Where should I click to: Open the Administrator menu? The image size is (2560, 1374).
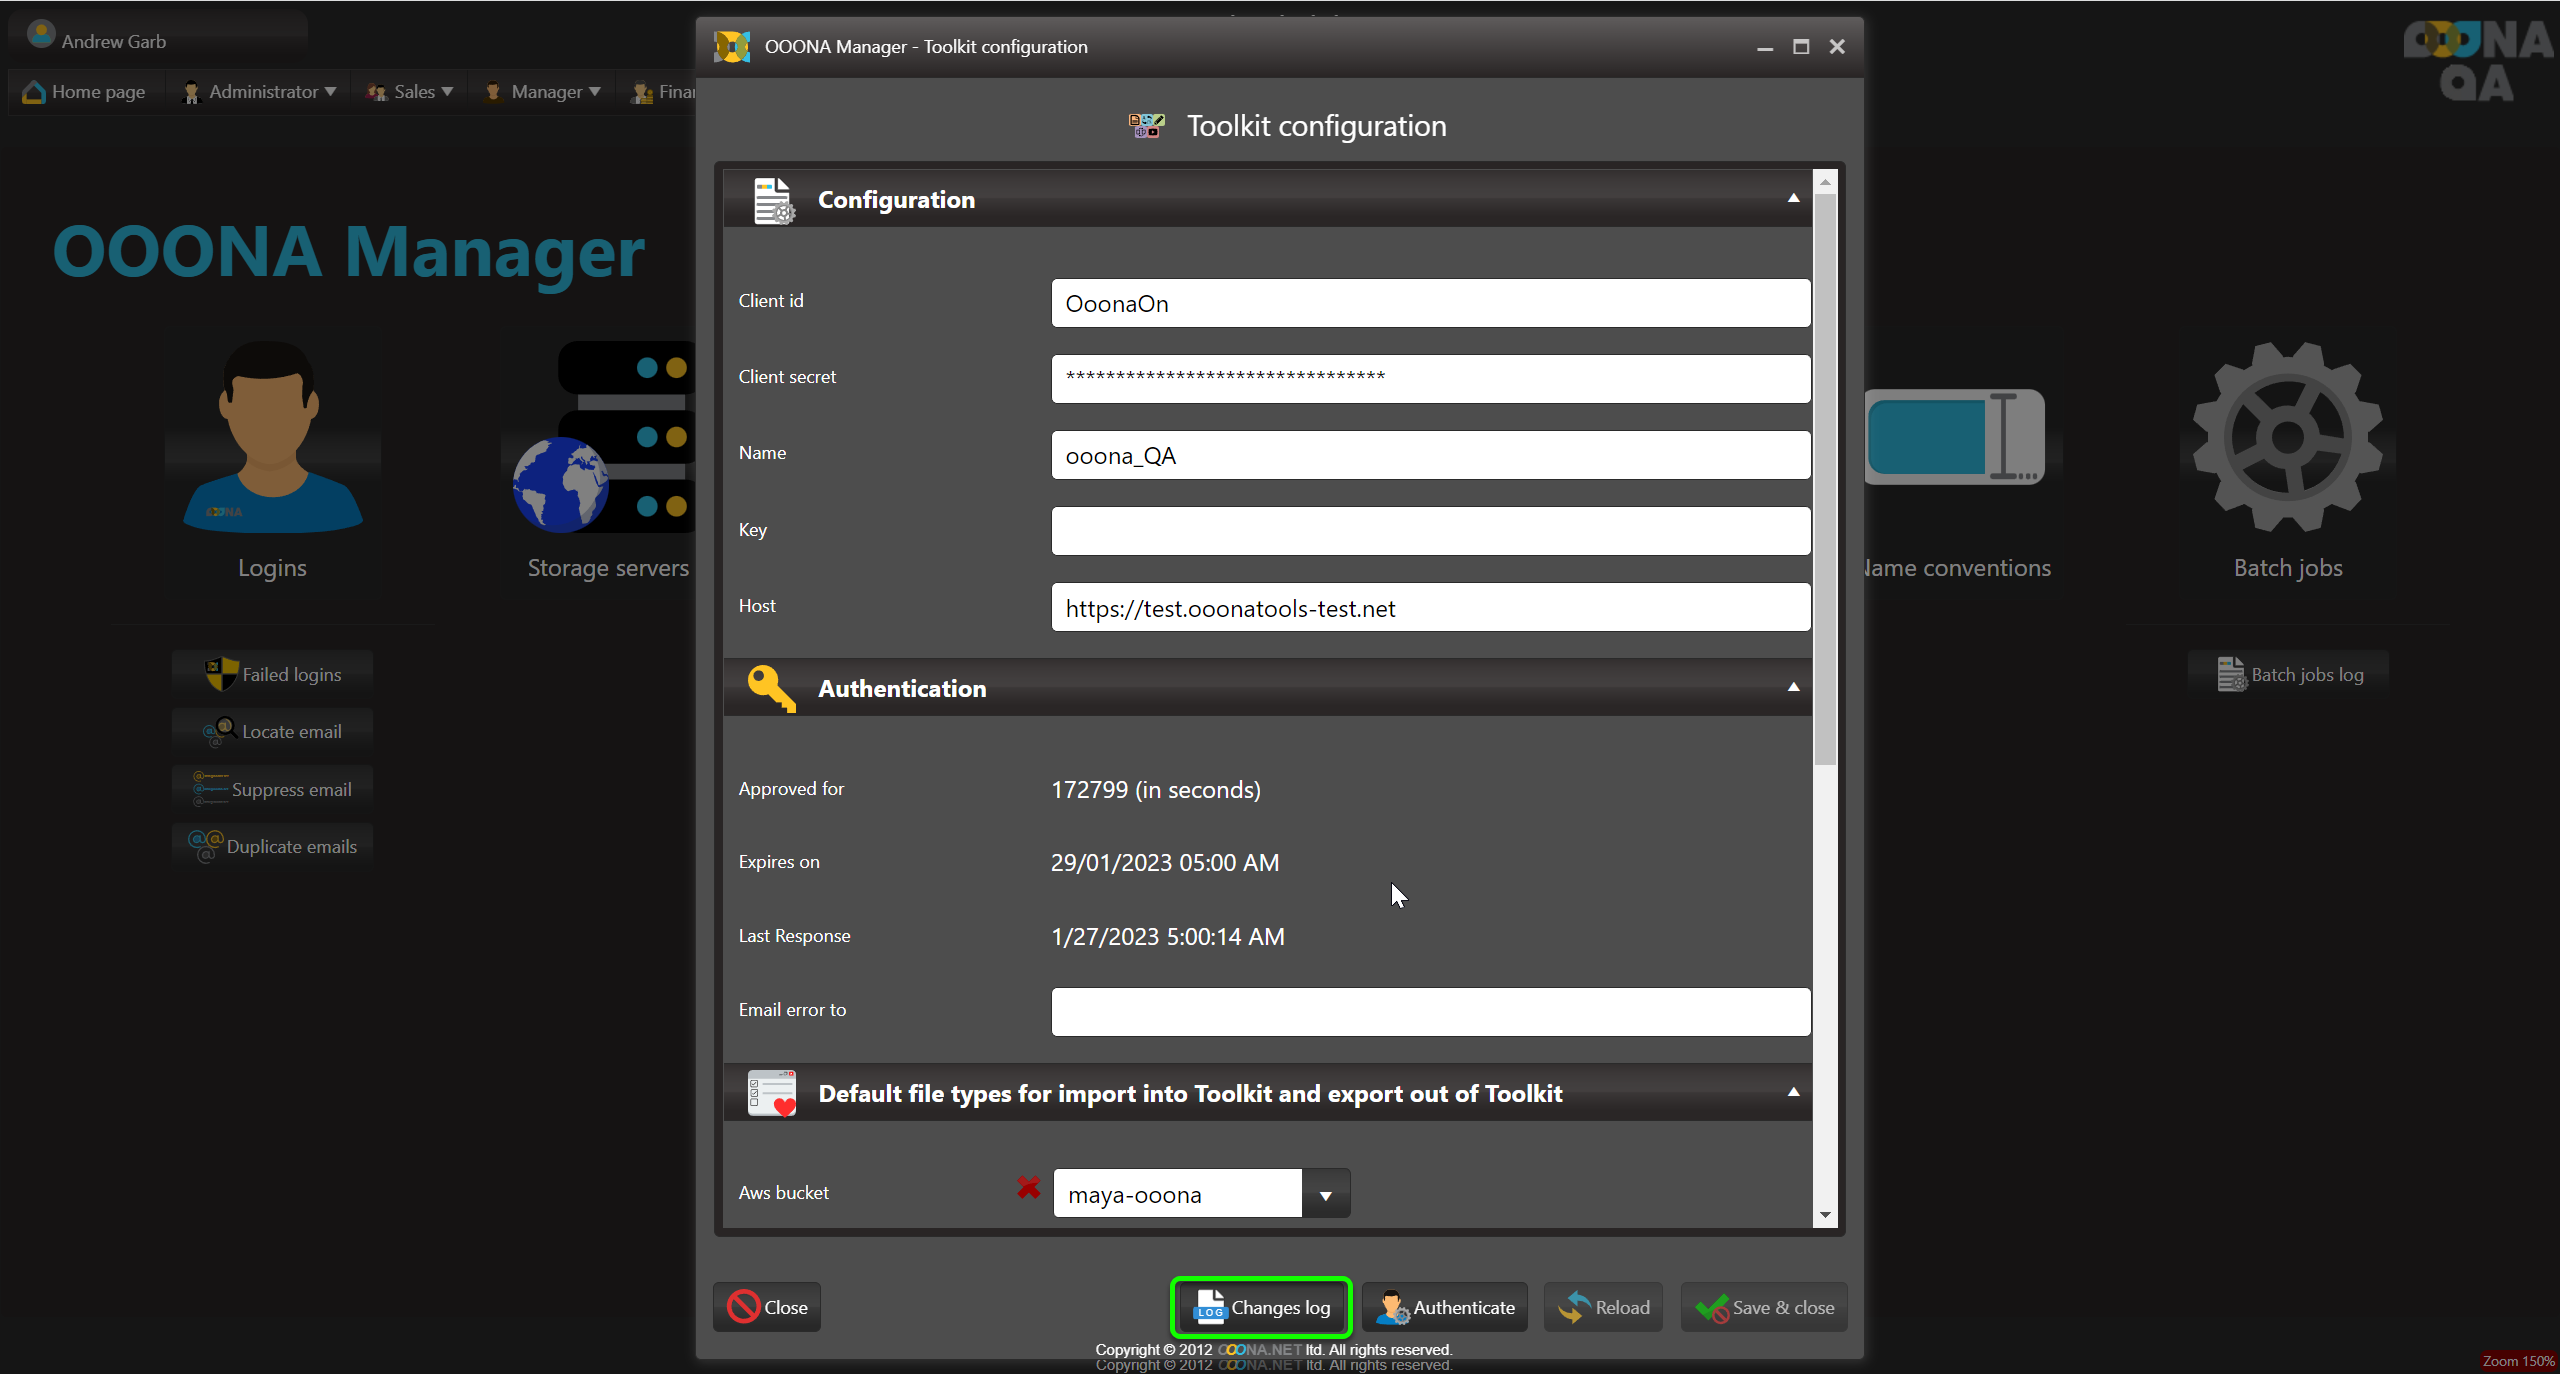[262, 92]
